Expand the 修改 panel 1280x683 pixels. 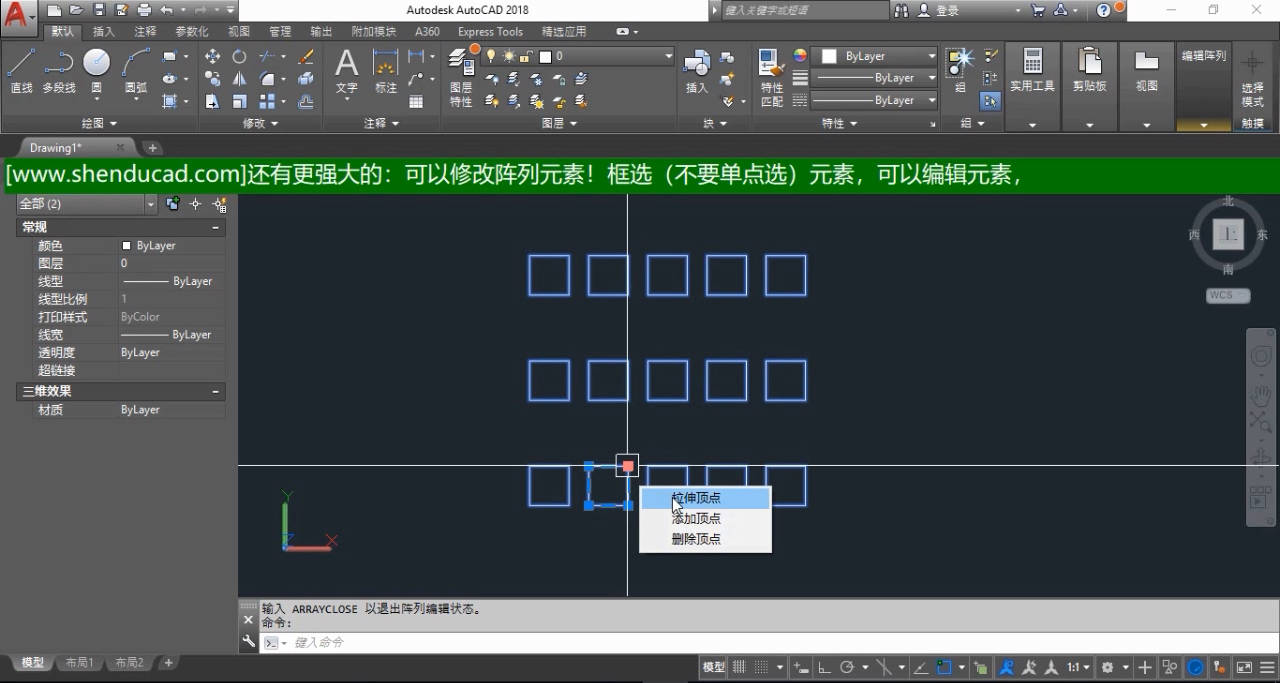pos(260,123)
